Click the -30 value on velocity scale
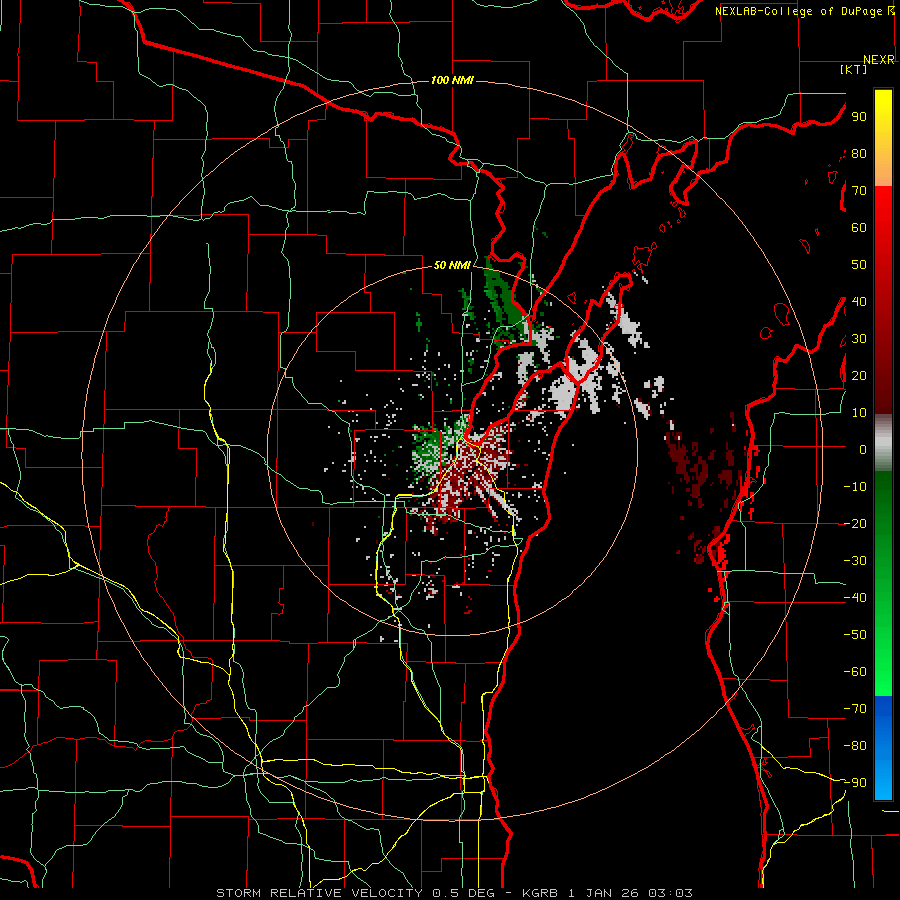The image size is (900, 900). click(x=855, y=561)
